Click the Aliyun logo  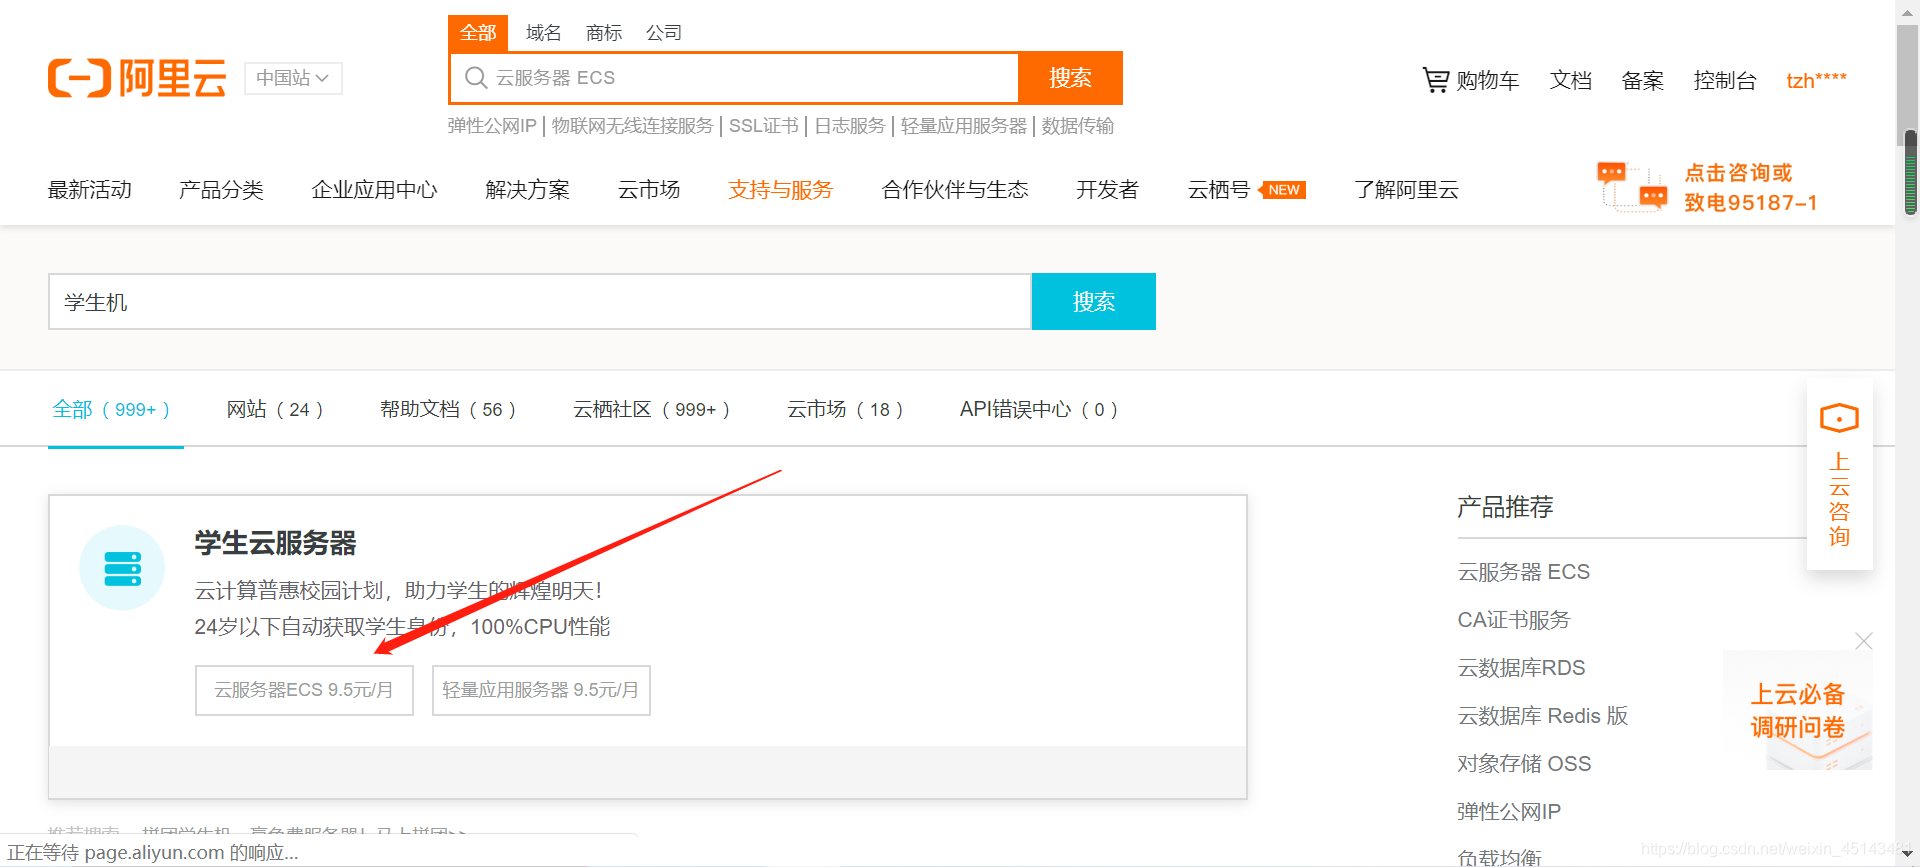pos(137,78)
